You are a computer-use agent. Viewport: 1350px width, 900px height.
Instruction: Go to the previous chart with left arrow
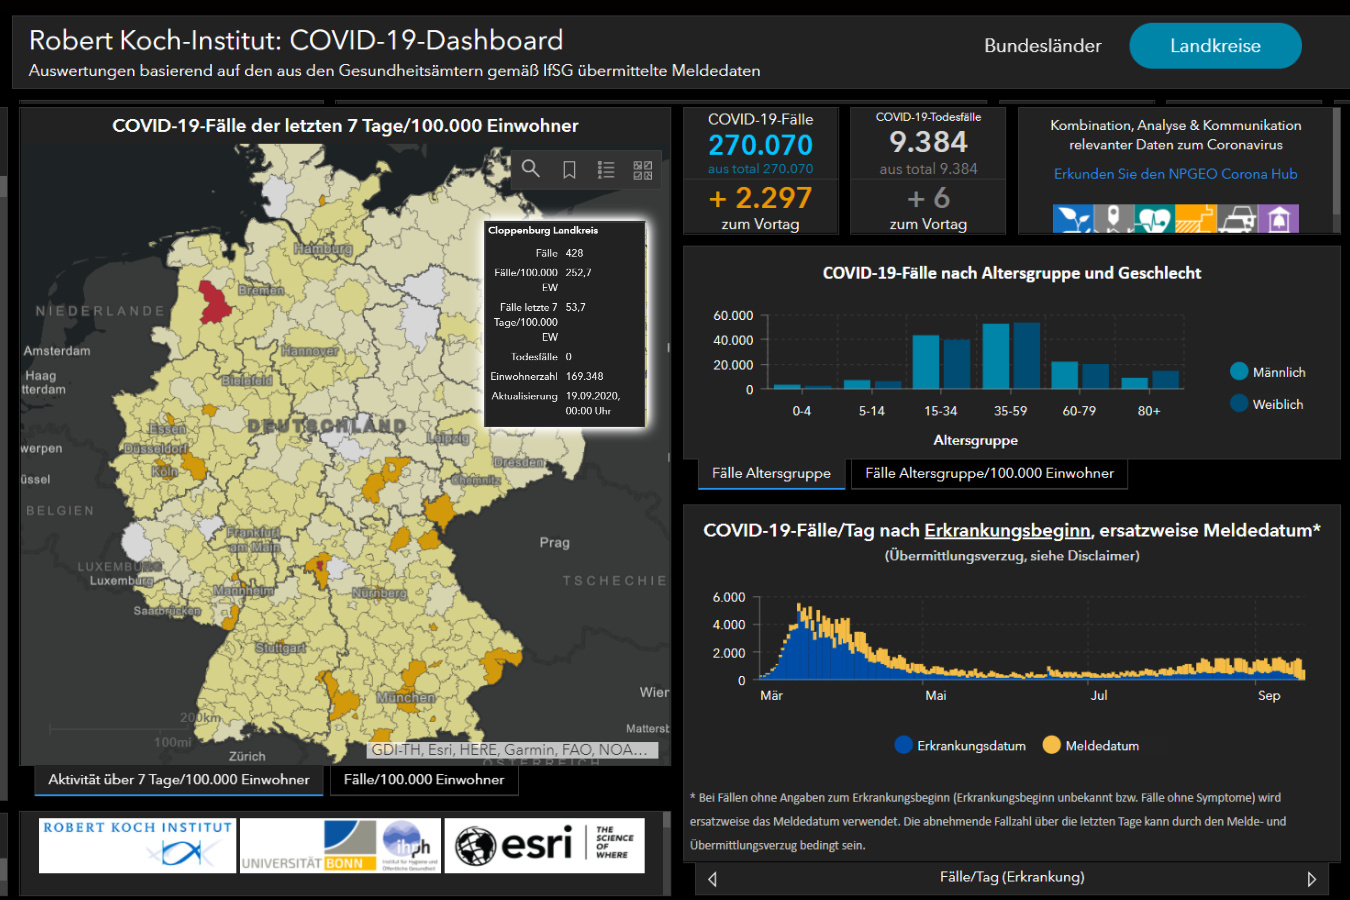point(712,879)
